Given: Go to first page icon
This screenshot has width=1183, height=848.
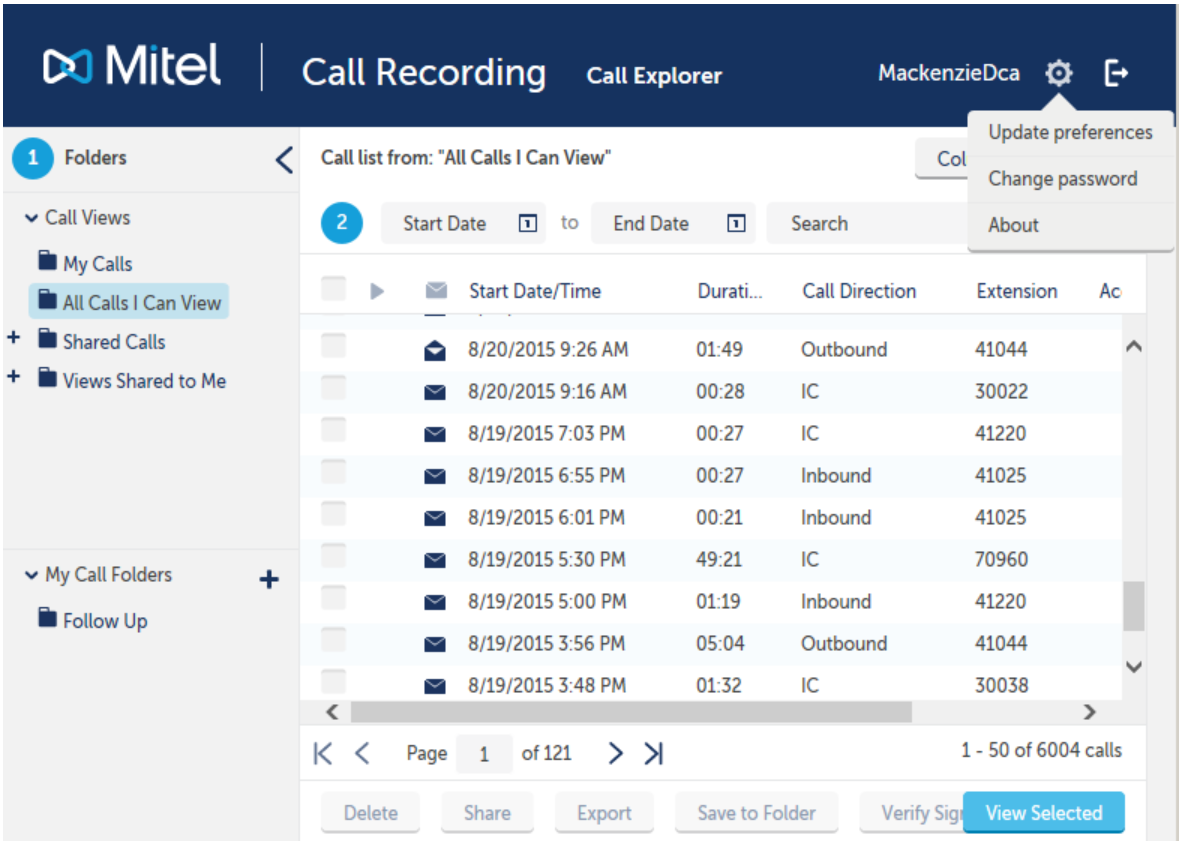Looking at the screenshot, I should tap(323, 753).
